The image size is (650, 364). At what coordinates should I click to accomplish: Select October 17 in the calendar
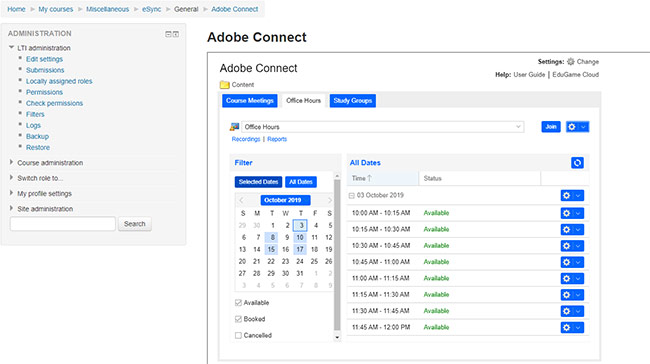(300, 250)
